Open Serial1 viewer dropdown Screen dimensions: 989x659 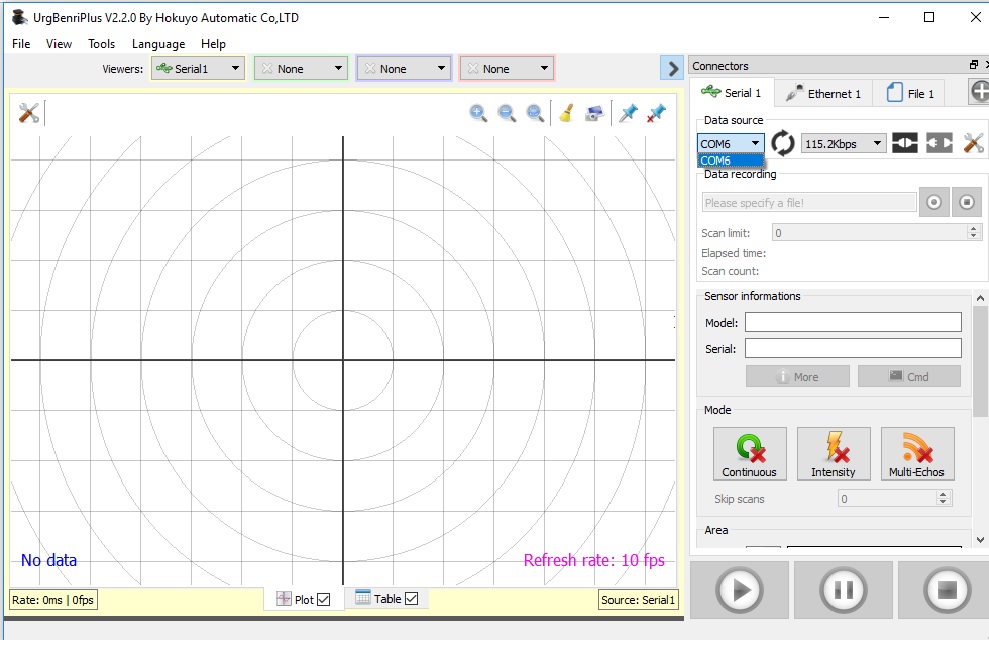click(x=198, y=69)
